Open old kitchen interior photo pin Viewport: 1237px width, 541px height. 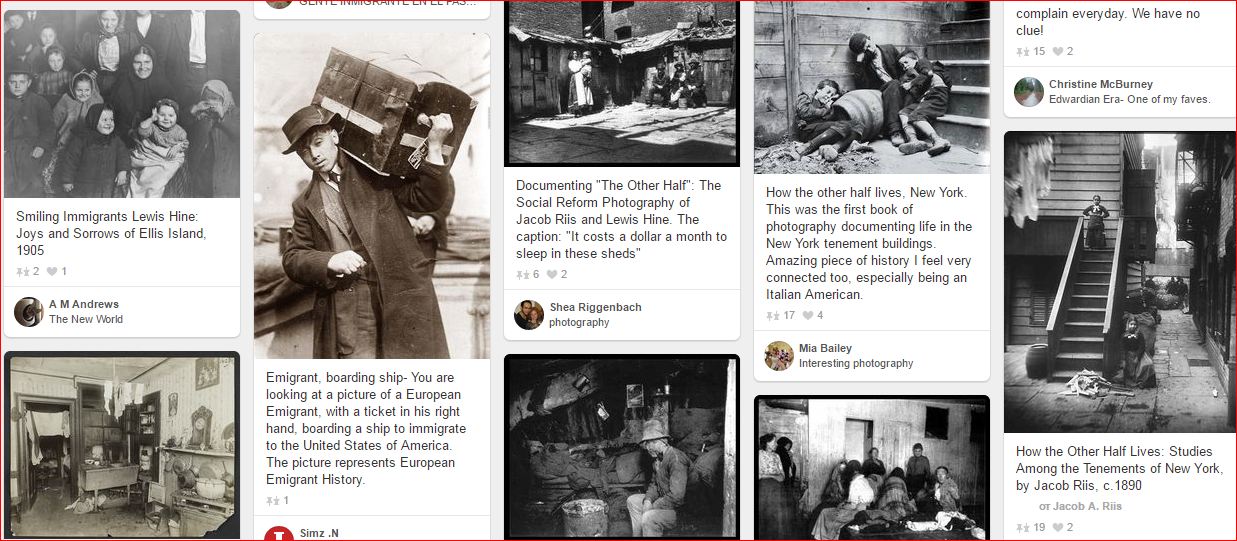pyautogui.click(x=122, y=445)
